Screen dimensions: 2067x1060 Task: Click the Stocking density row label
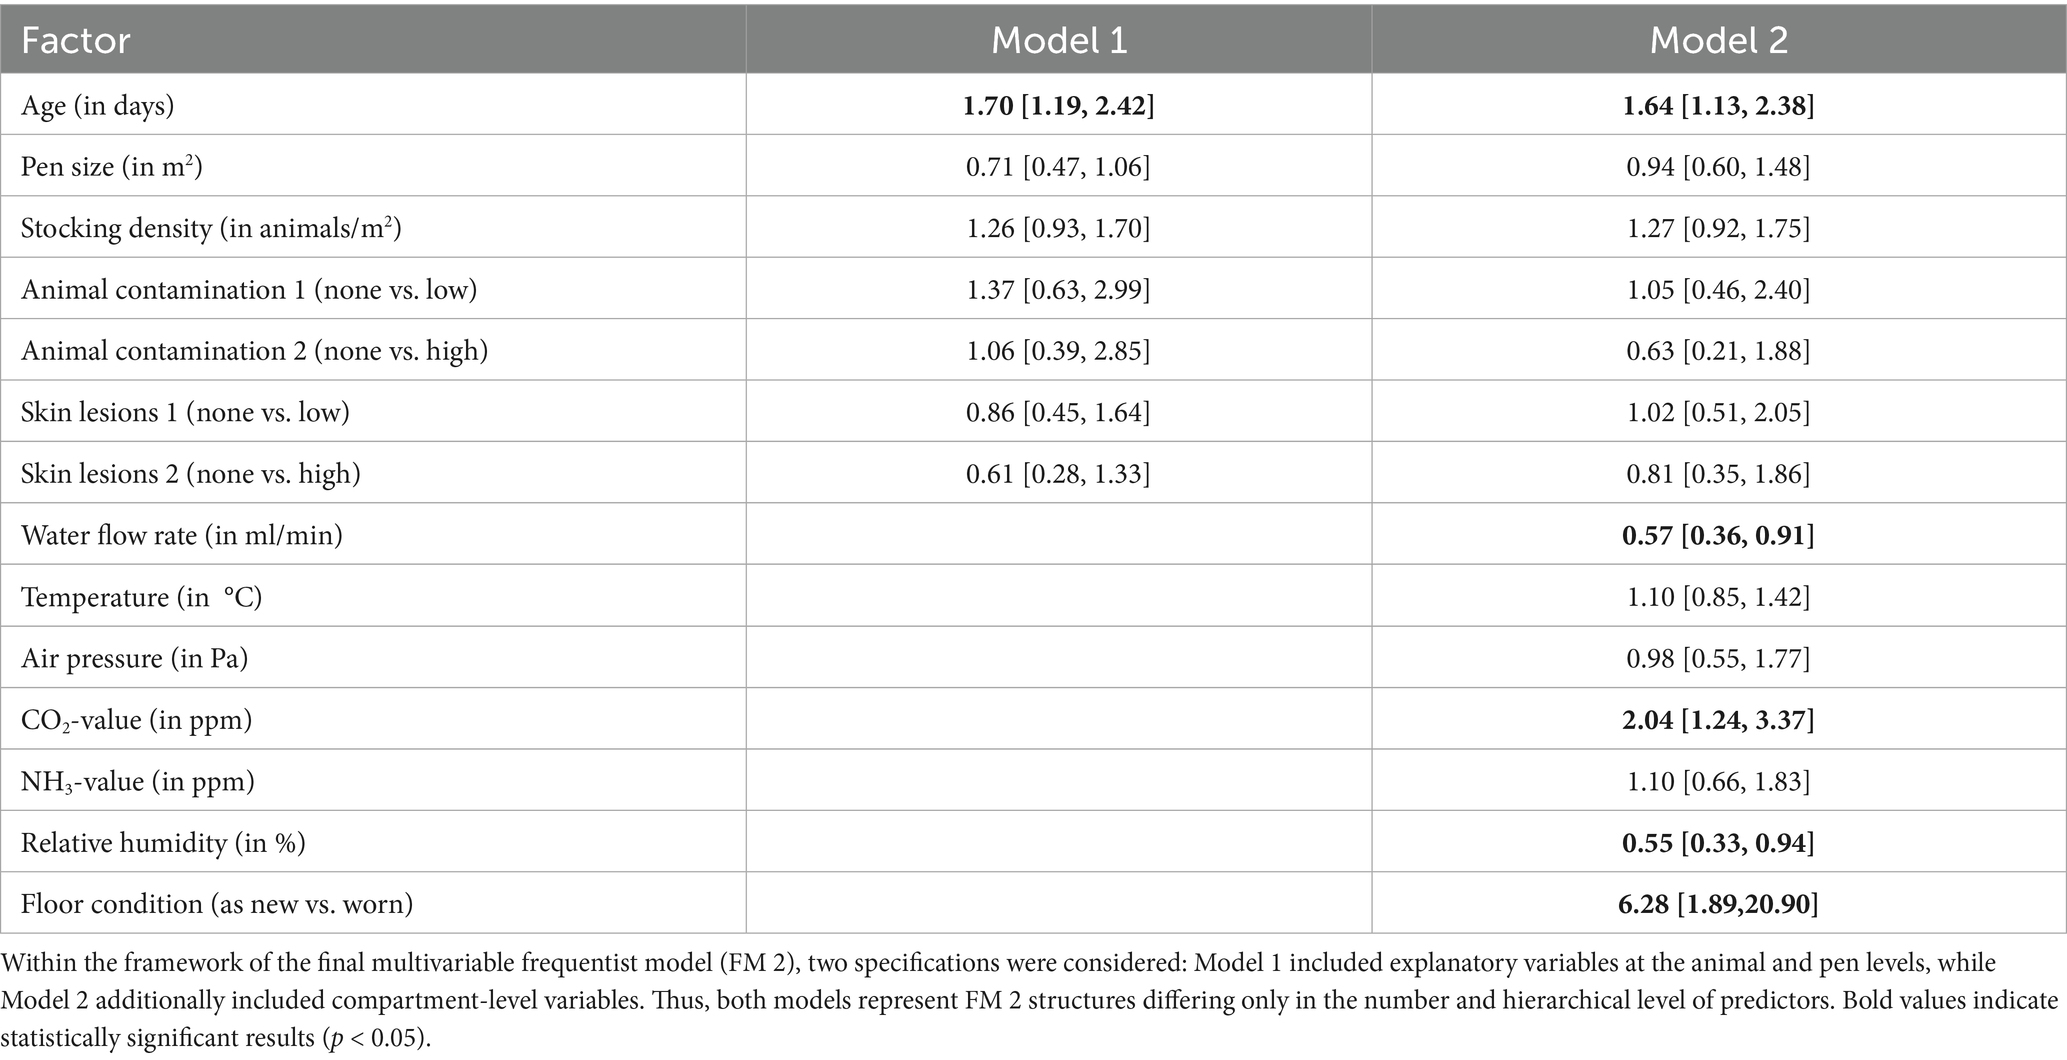[211, 228]
